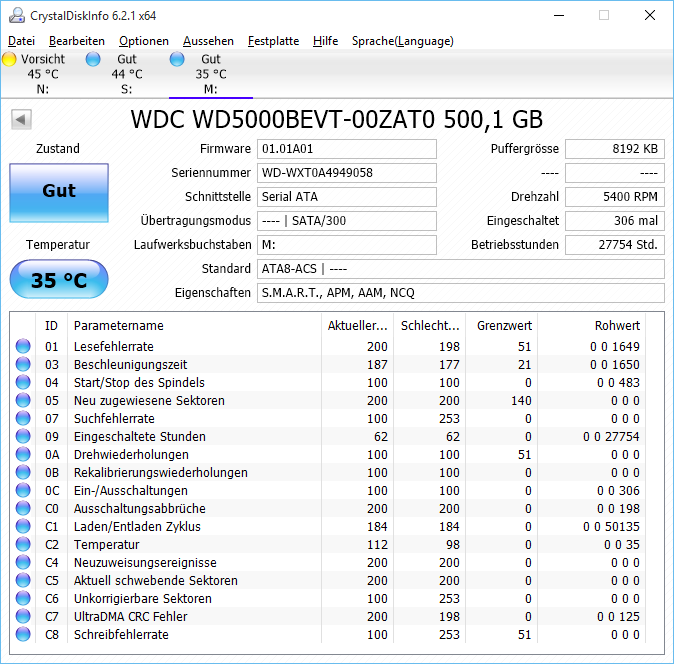Screen dimensions: 674x664
Task: Select the Lesefehlerrate parameter name
Action: pos(113,346)
